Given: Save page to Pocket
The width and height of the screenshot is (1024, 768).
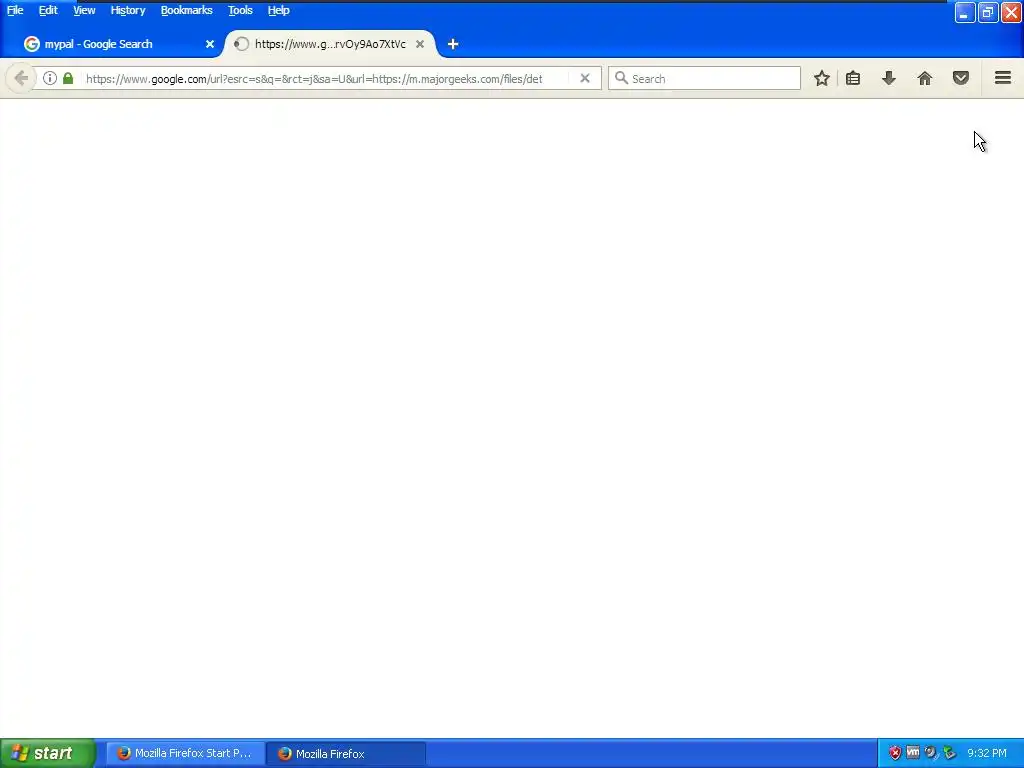Looking at the screenshot, I should coord(961,78).
